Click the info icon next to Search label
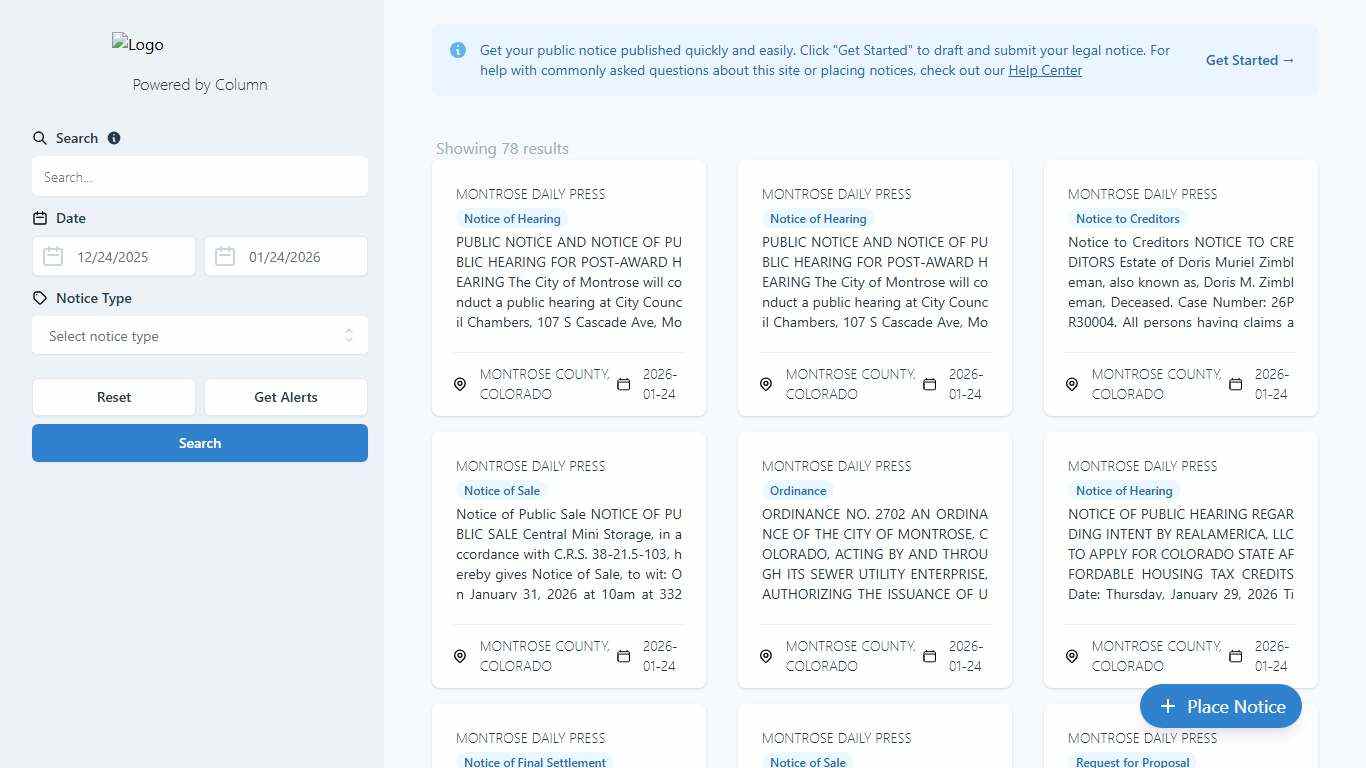The image size is (1366, 768). click(114, 138)
